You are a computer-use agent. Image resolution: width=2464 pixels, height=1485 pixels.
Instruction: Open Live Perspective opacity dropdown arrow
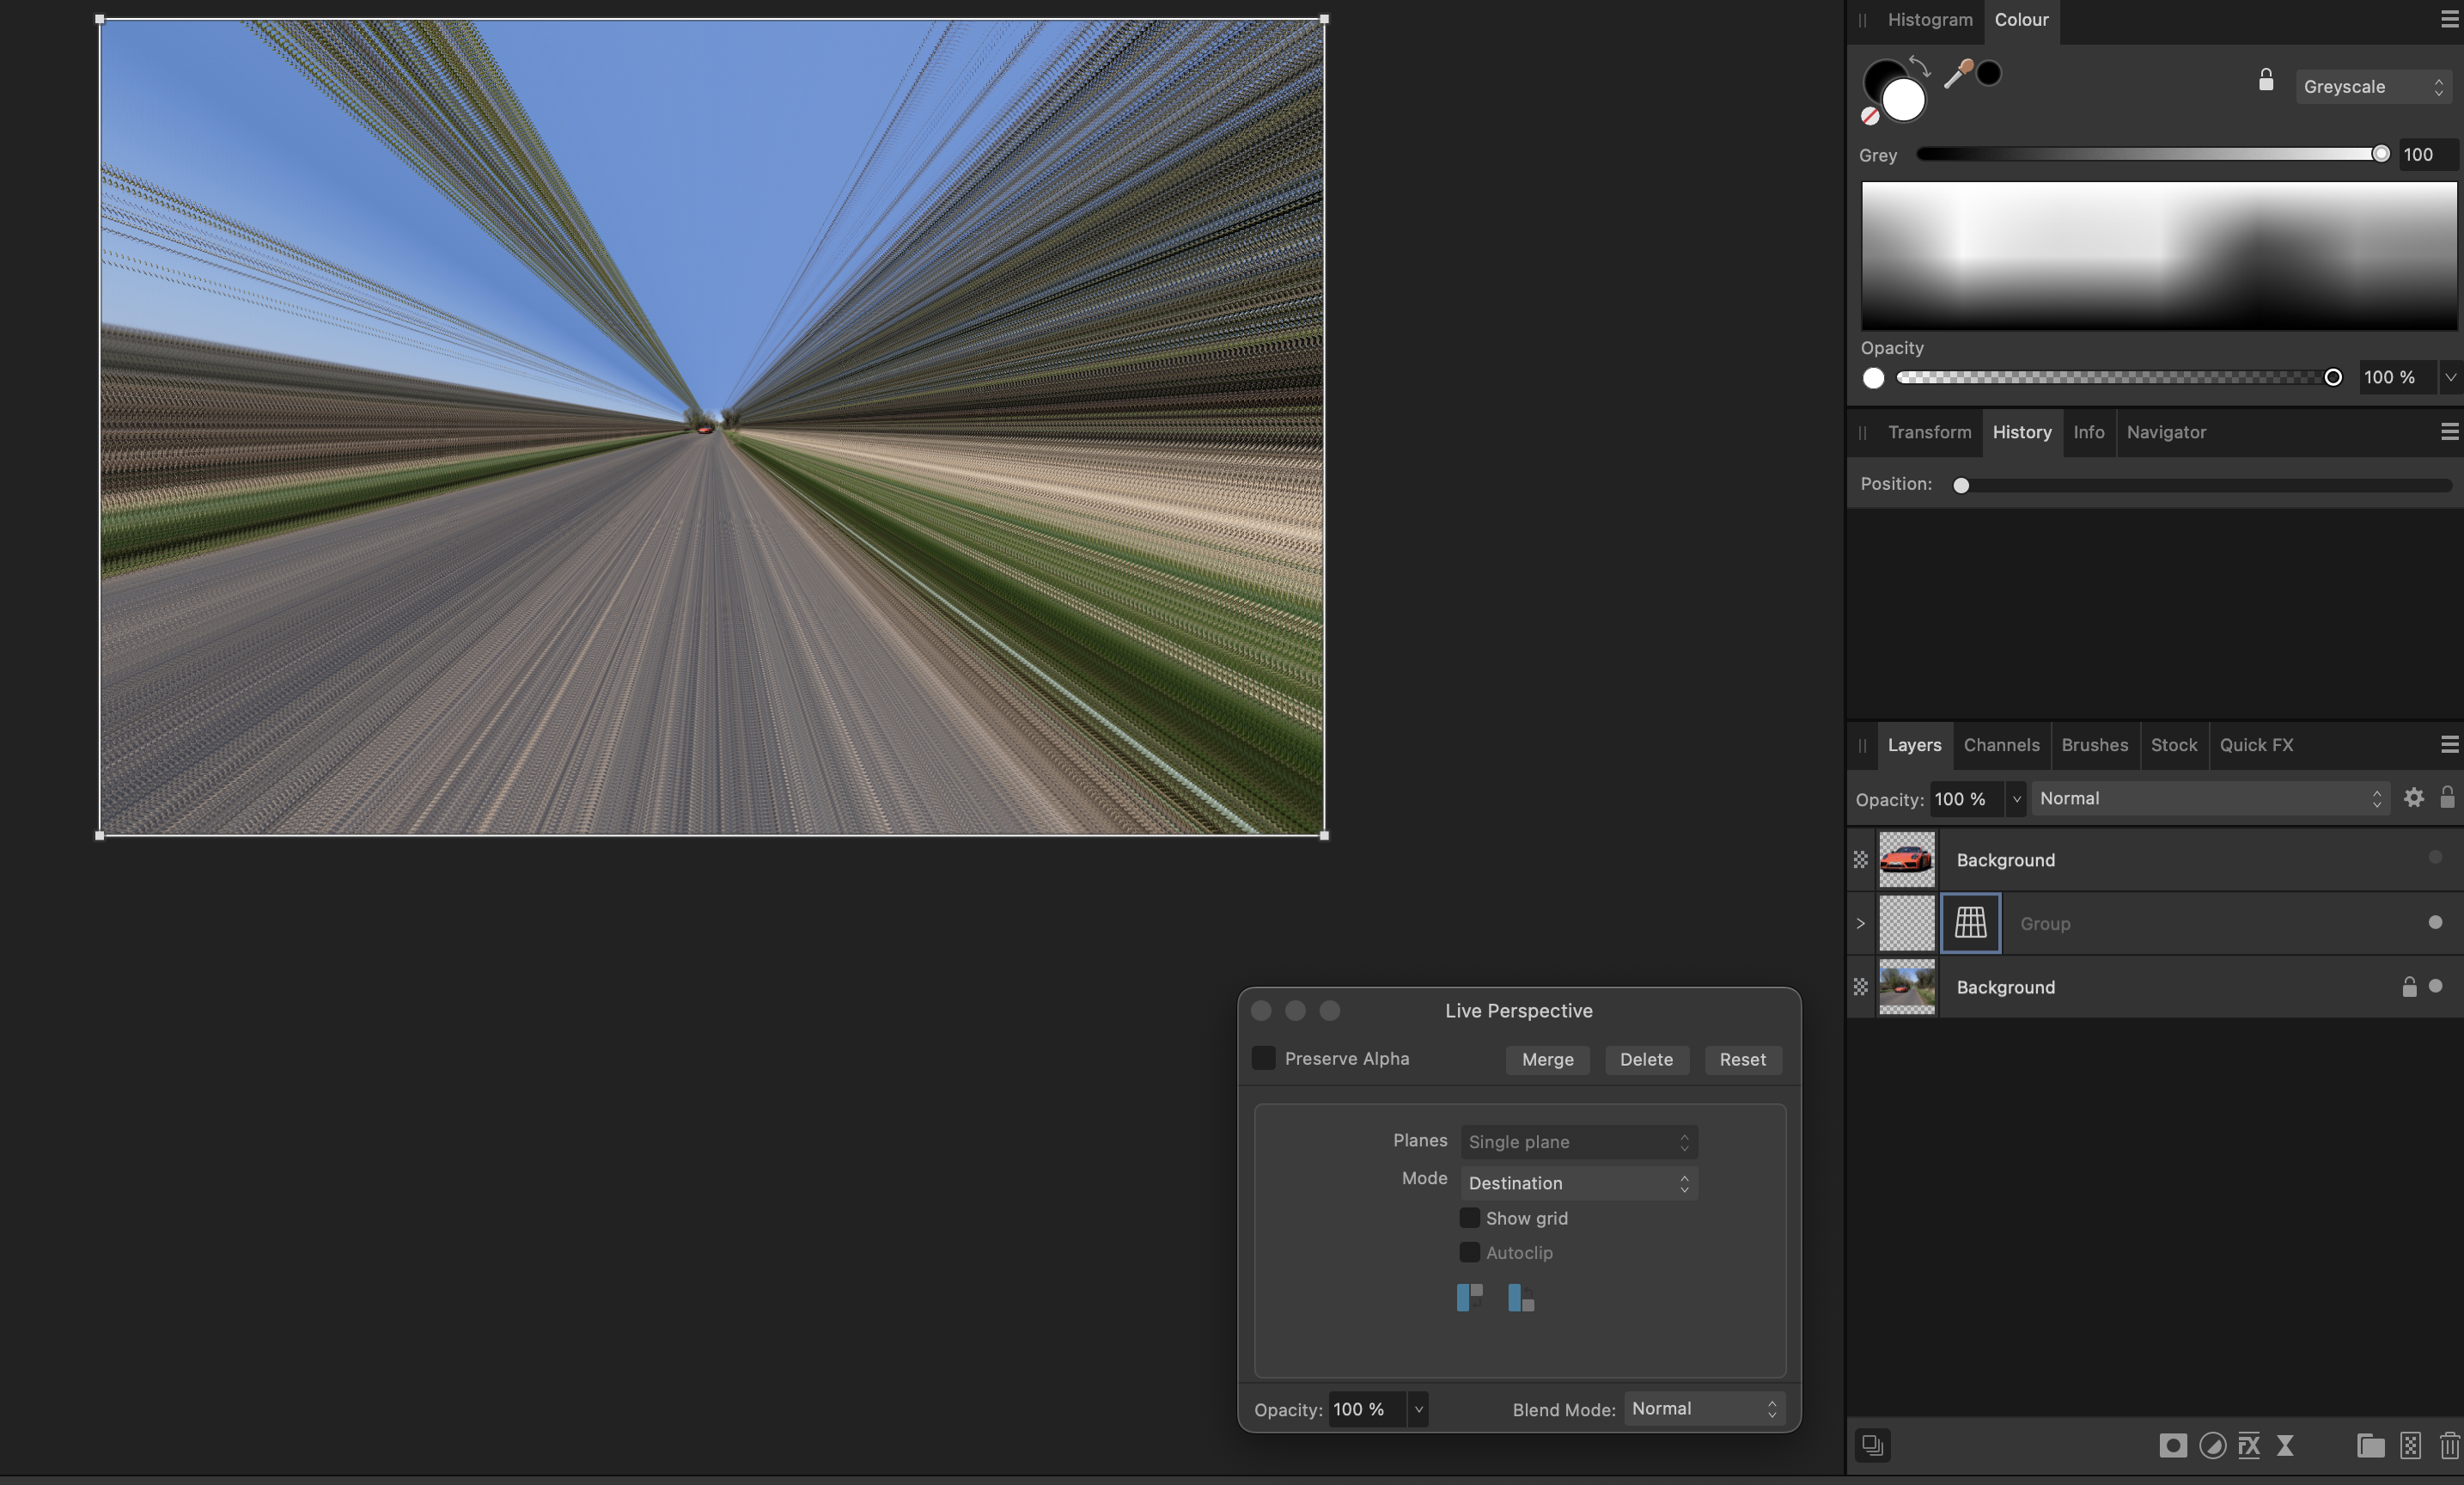[1418, 1409]
